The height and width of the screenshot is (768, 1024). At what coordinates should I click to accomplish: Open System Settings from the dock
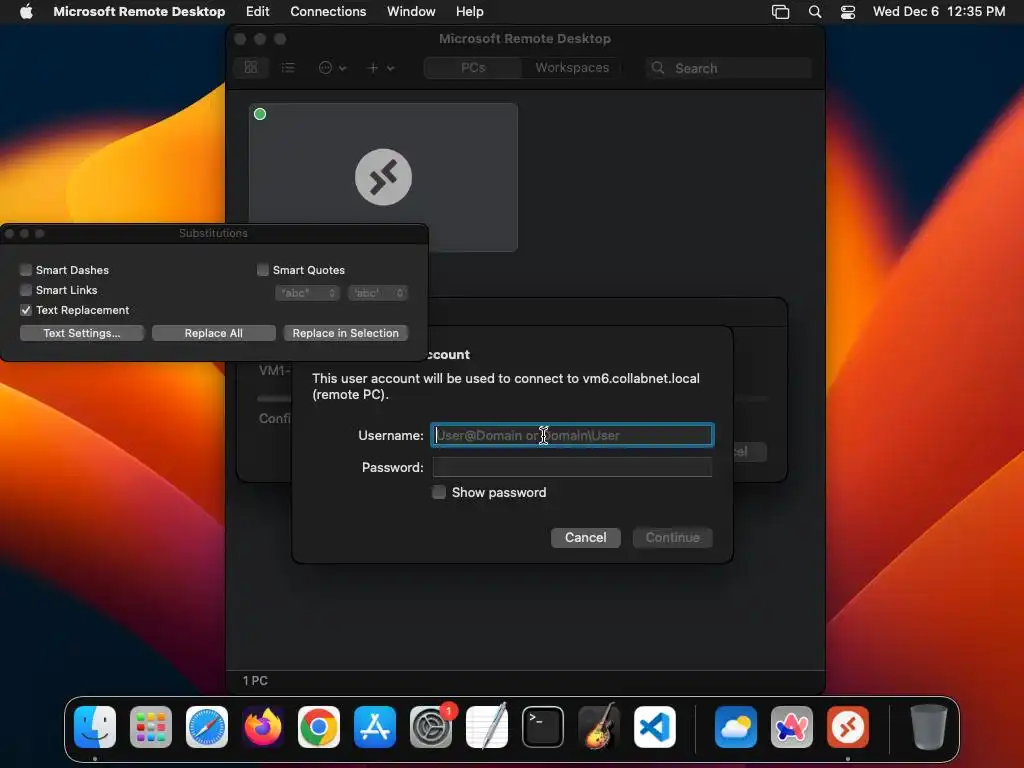[431, 727]
